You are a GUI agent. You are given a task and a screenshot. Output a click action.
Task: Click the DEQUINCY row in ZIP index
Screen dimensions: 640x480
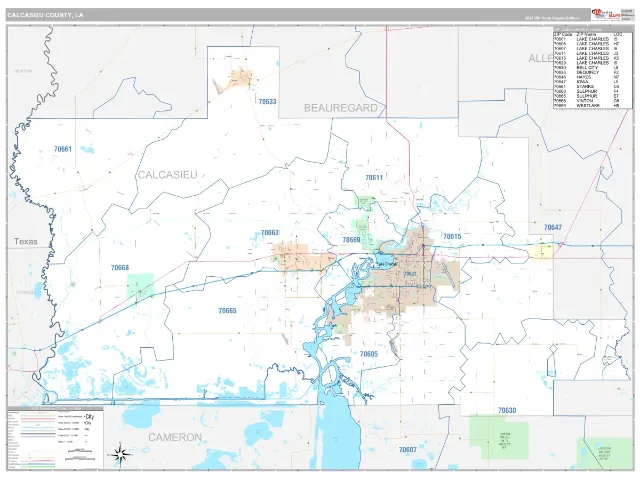click(x=587, y=72)
